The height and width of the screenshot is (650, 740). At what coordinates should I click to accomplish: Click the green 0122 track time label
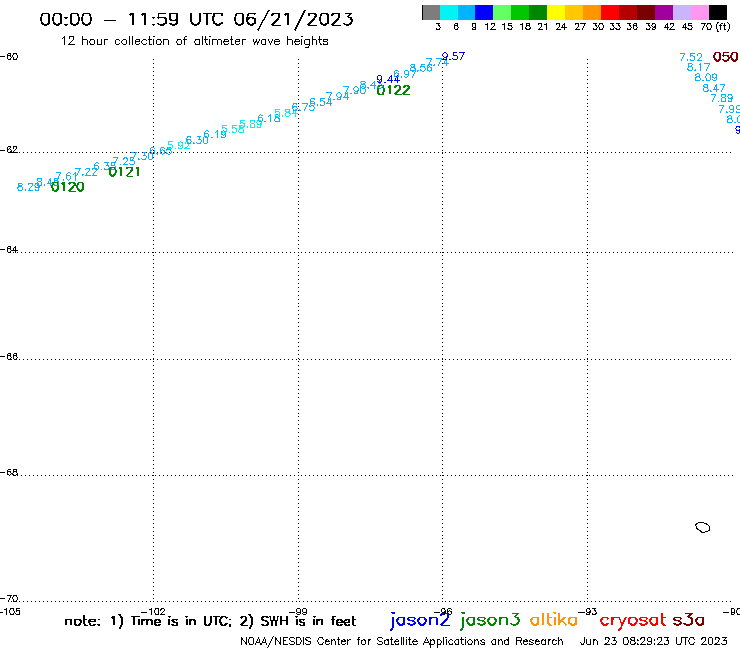click(394, 90)
